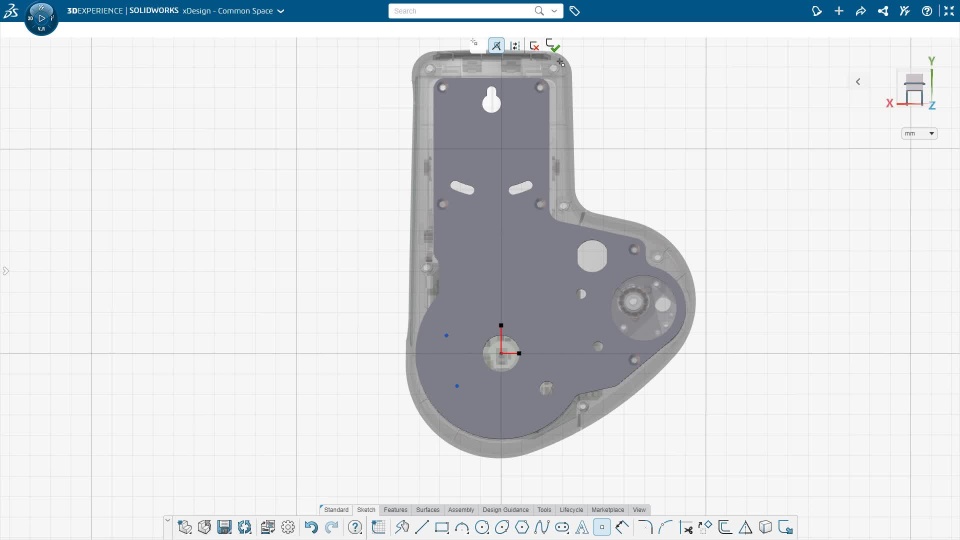Toggle the highlighted point tool in toolbar

tap(601, 527)
